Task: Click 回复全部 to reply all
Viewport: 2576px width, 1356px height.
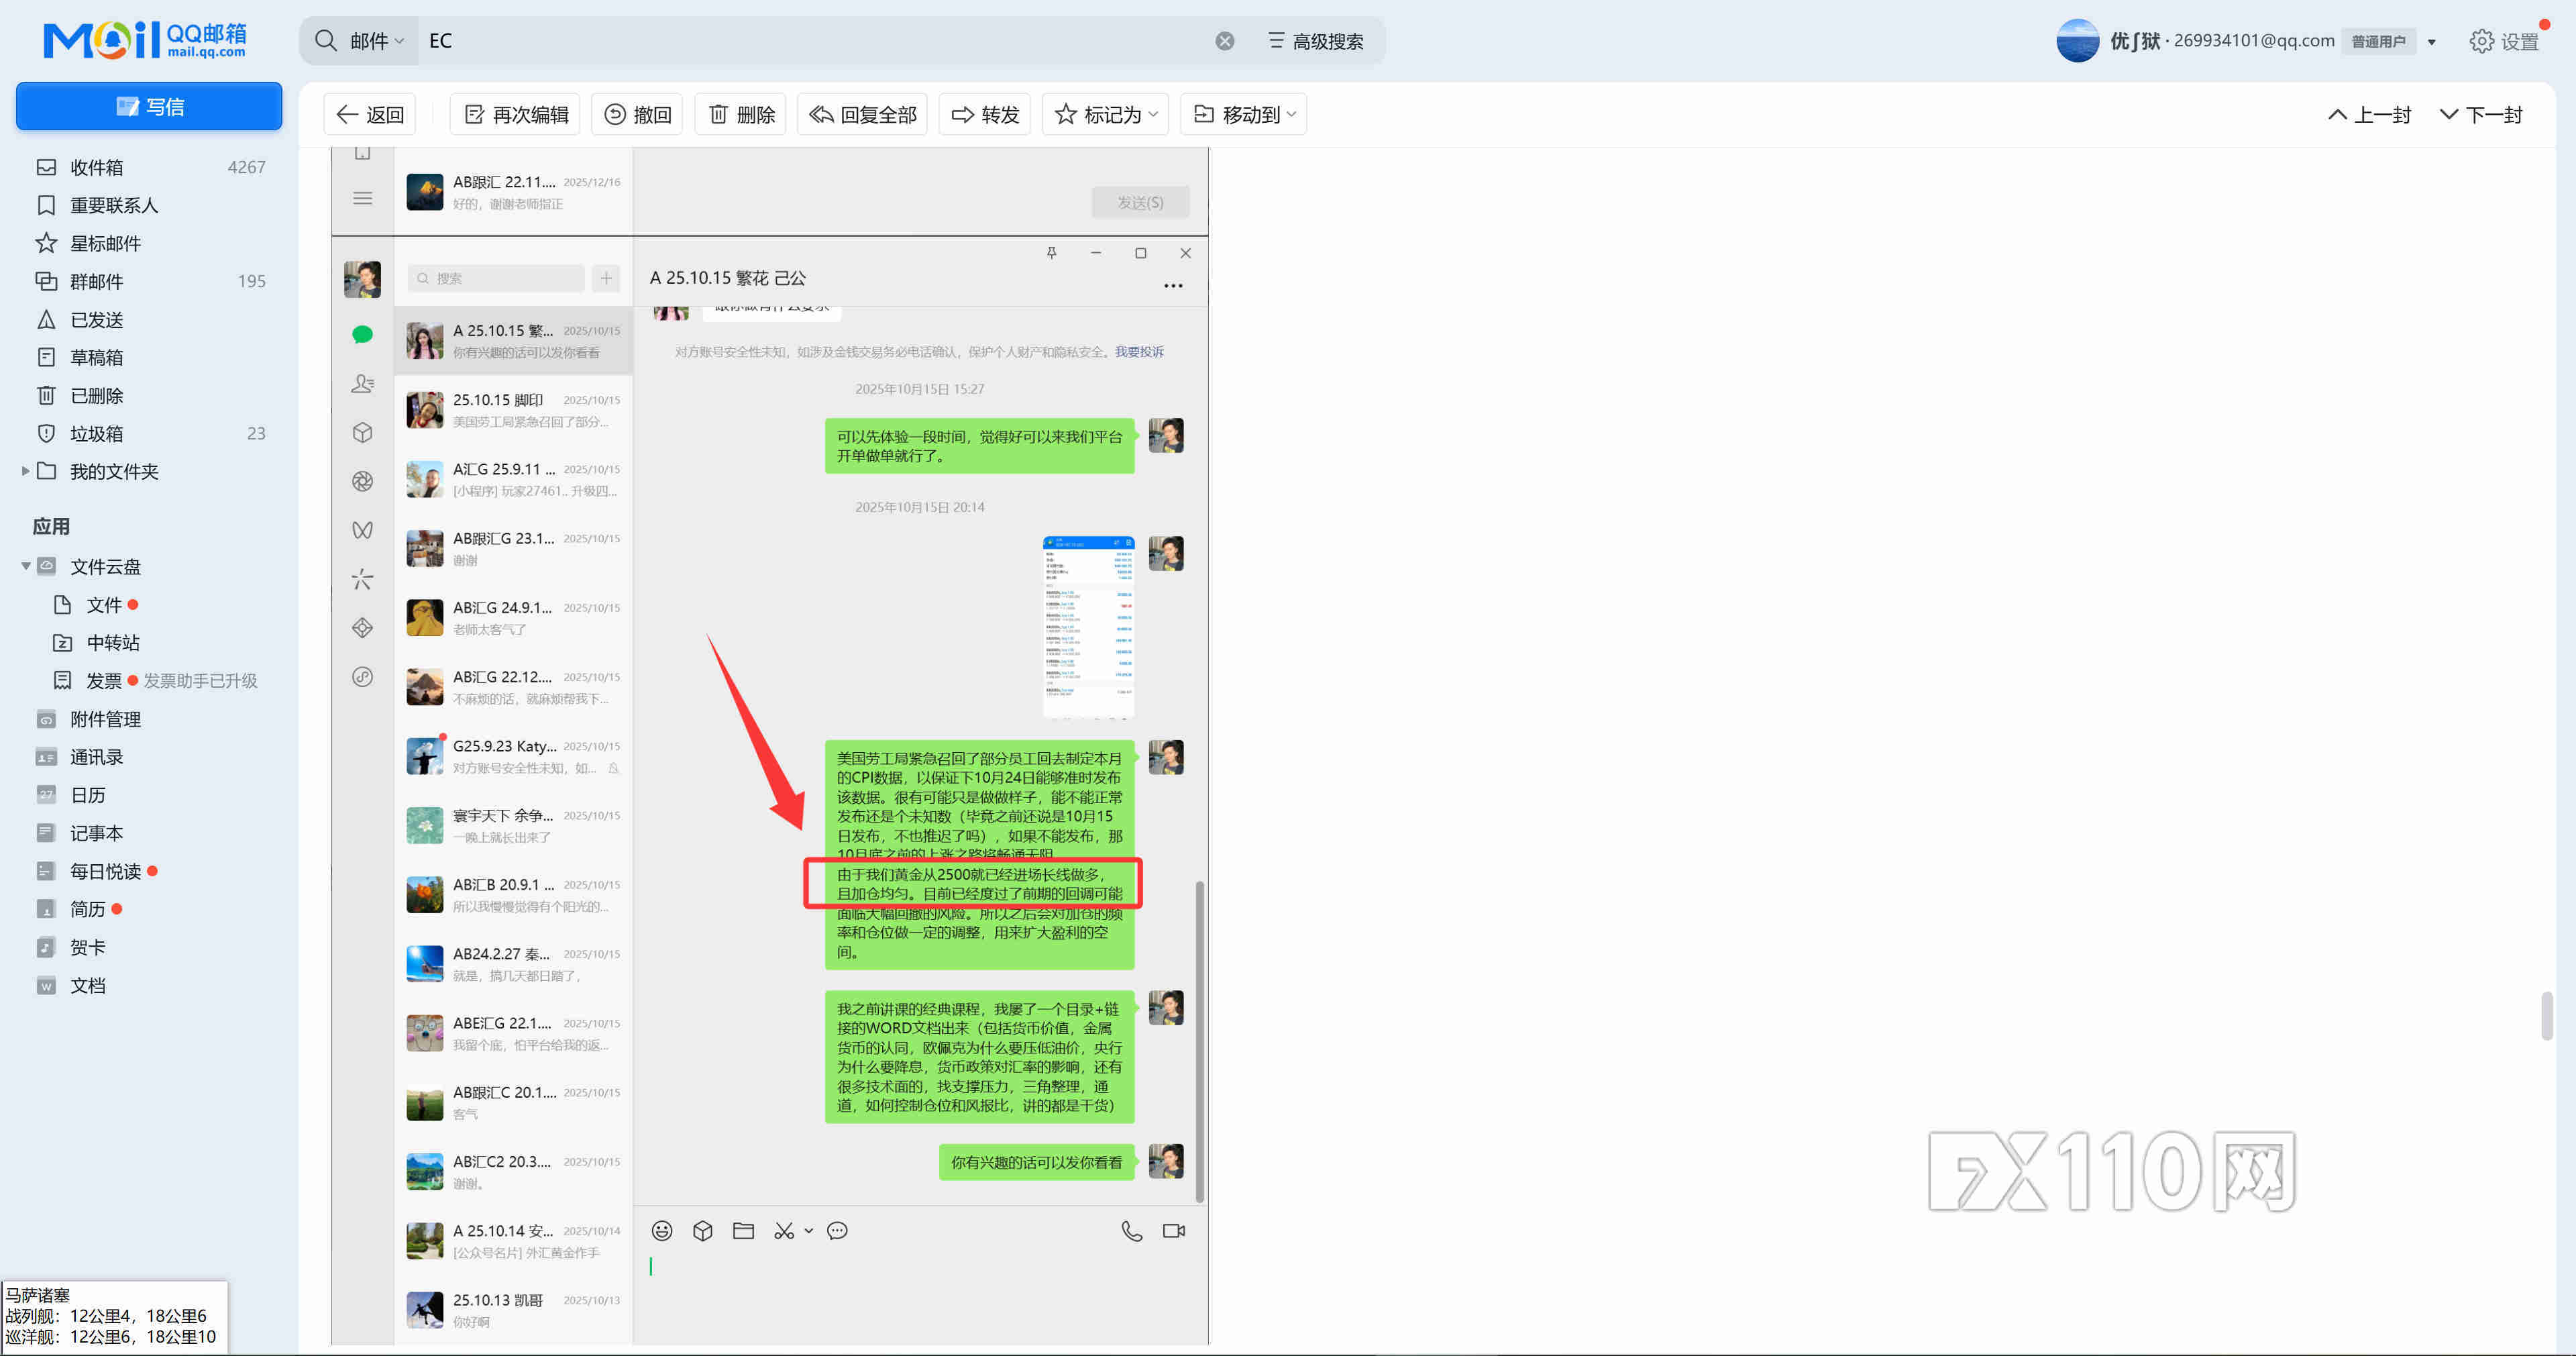Action: (863, 115)
